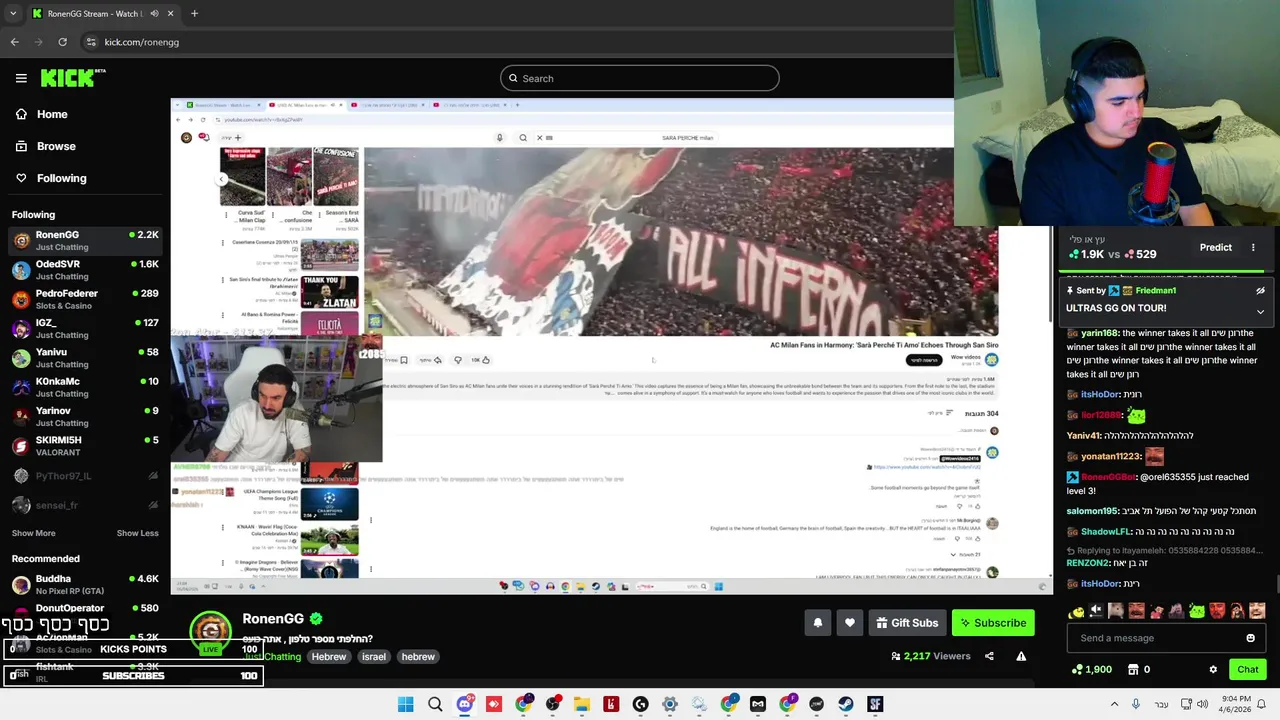Click the microphone icon in the system tray

pyautogui.click(x=1137, y=704)
